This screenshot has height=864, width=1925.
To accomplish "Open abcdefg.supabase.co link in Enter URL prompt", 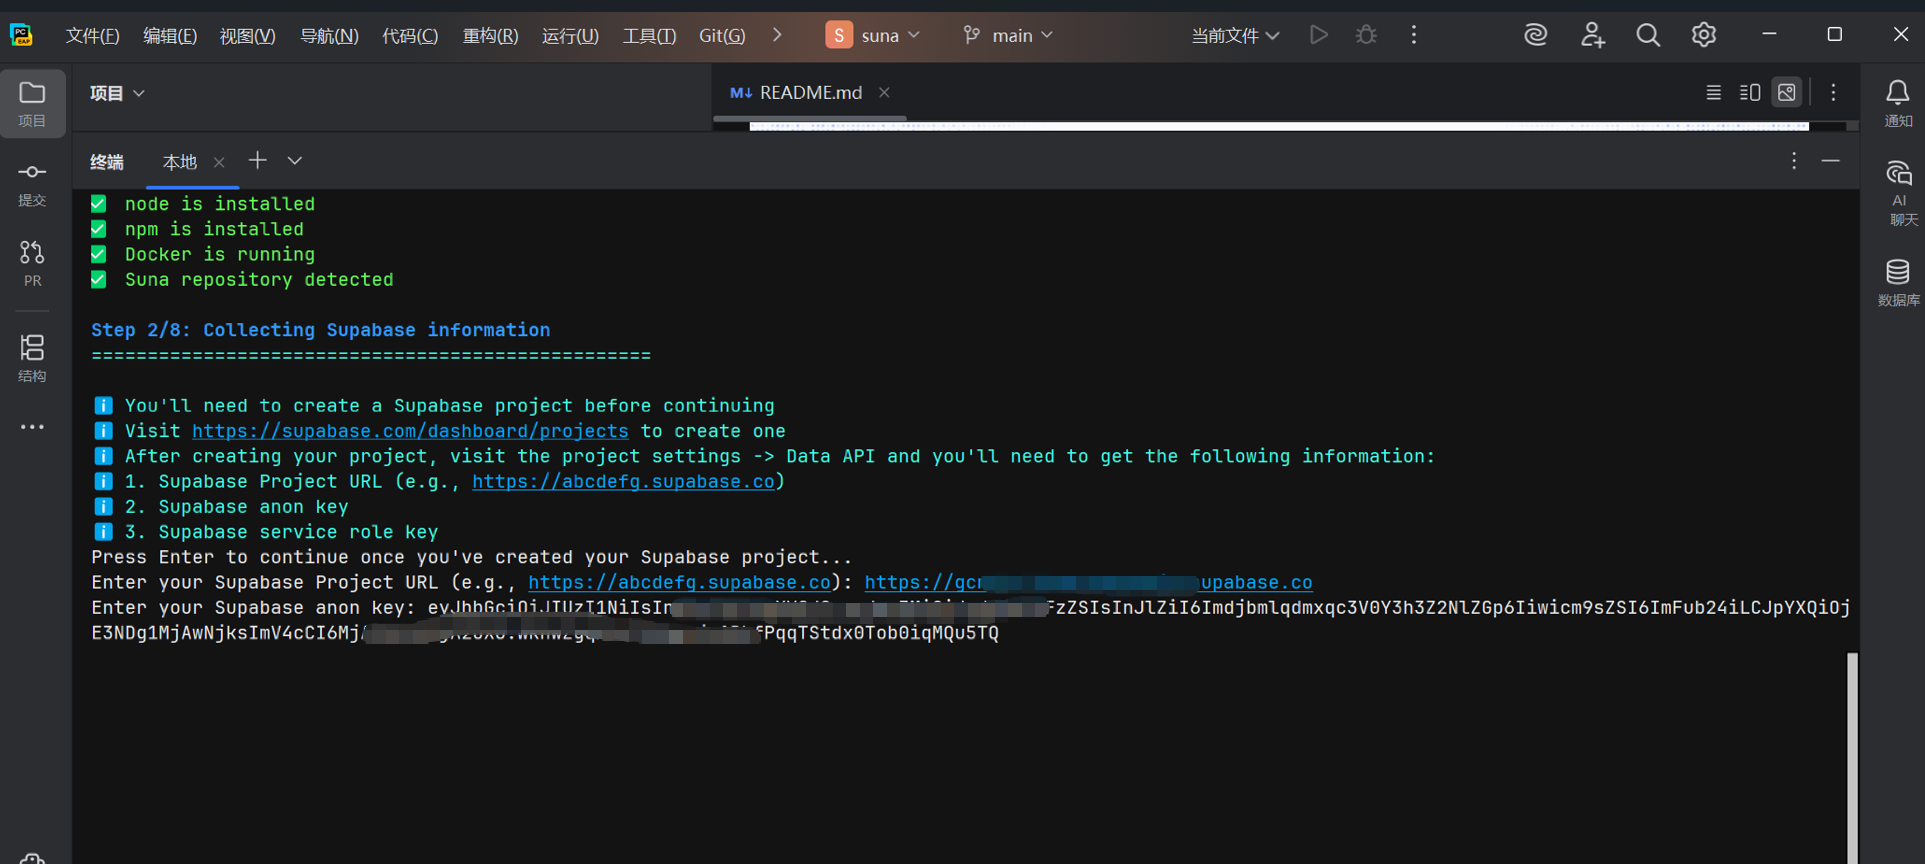I will click(679, 582).
